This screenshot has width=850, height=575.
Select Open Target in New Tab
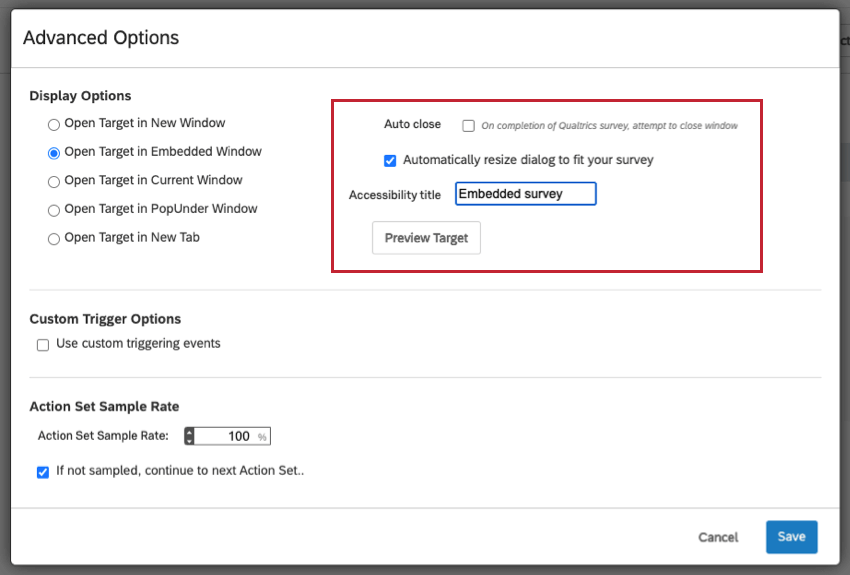tap(54, 238)
